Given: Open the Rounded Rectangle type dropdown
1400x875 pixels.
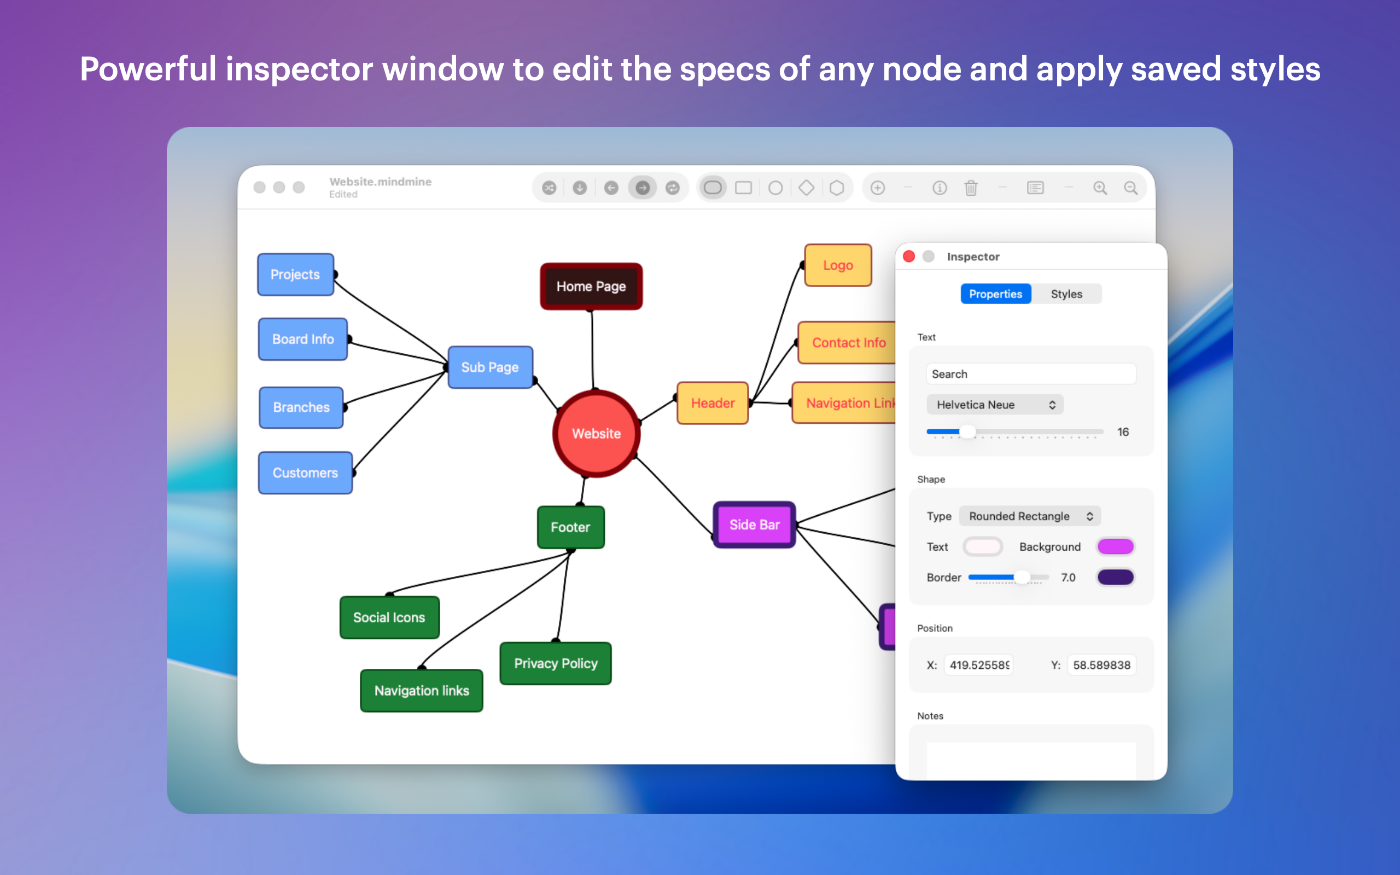Looking at the screenshot, I should pyautogui.click(x=1029, y=516).
